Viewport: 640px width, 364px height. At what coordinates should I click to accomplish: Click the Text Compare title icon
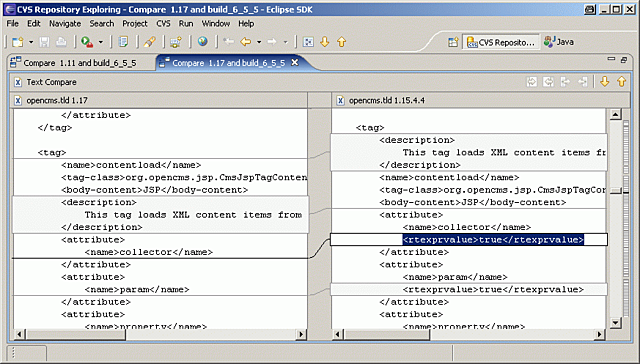pyautogui.click(x=18, y=82)
